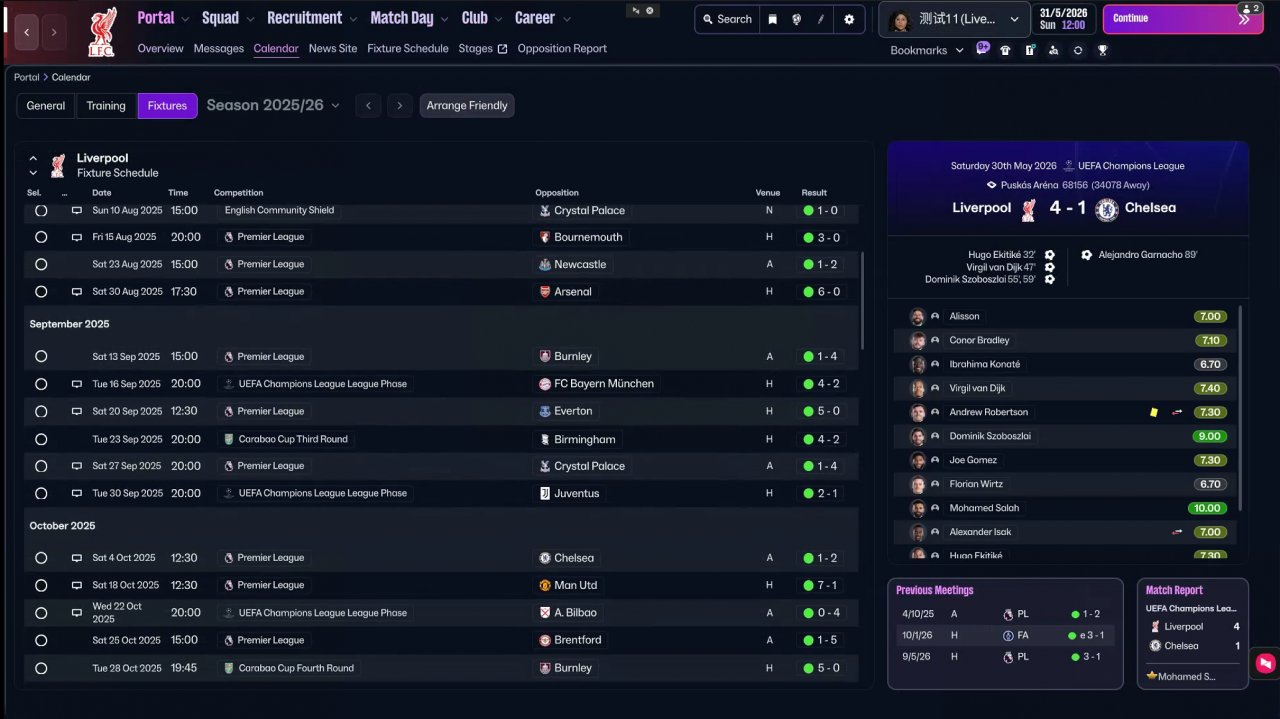Switch to the Overview tab
This screenshot has height=719, width=1280.
click(160, 48)
